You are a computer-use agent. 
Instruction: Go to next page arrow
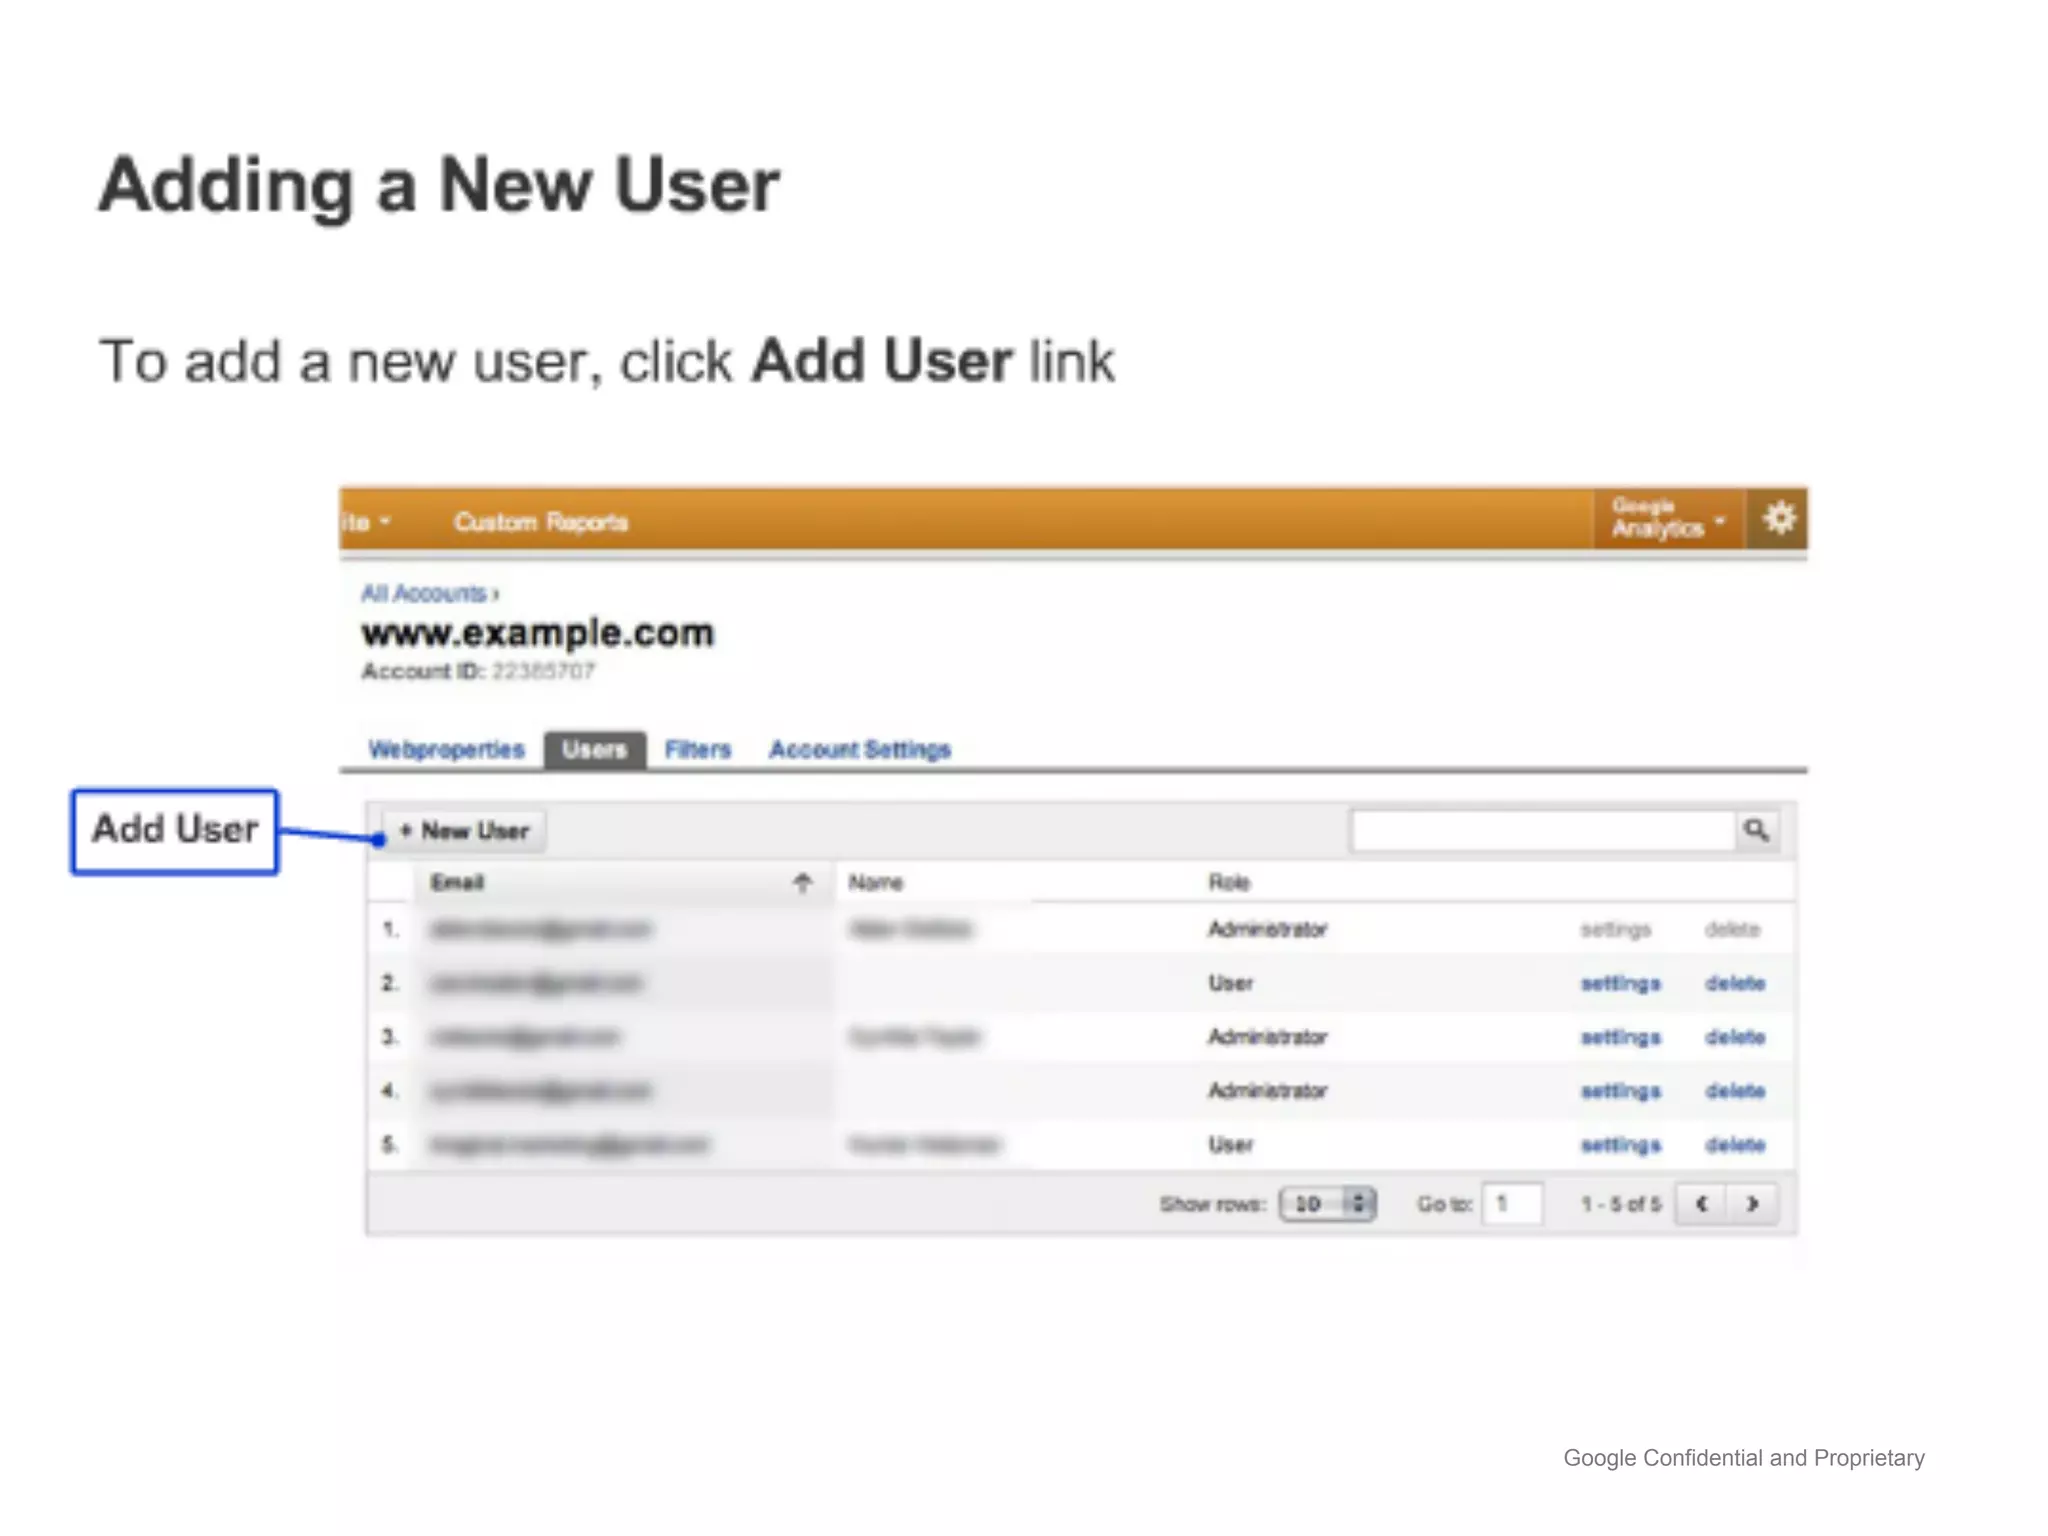point(1752,1203)
